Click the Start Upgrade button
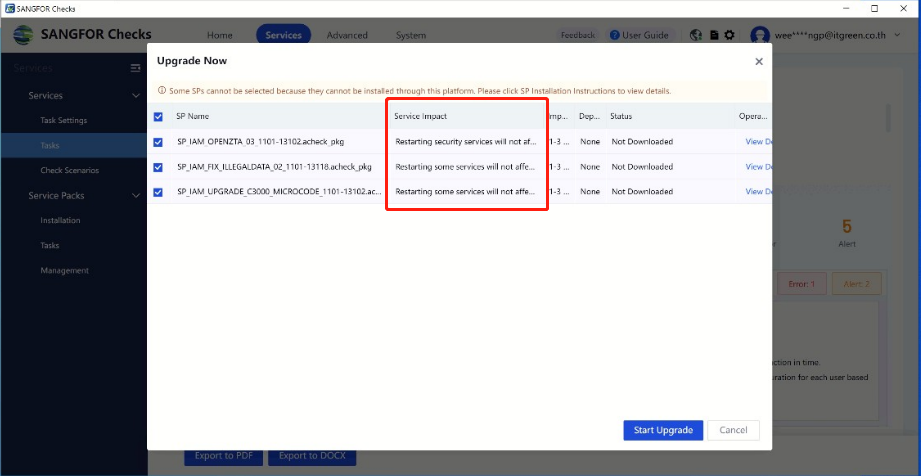The image size is (921, 476). point(663,430)
